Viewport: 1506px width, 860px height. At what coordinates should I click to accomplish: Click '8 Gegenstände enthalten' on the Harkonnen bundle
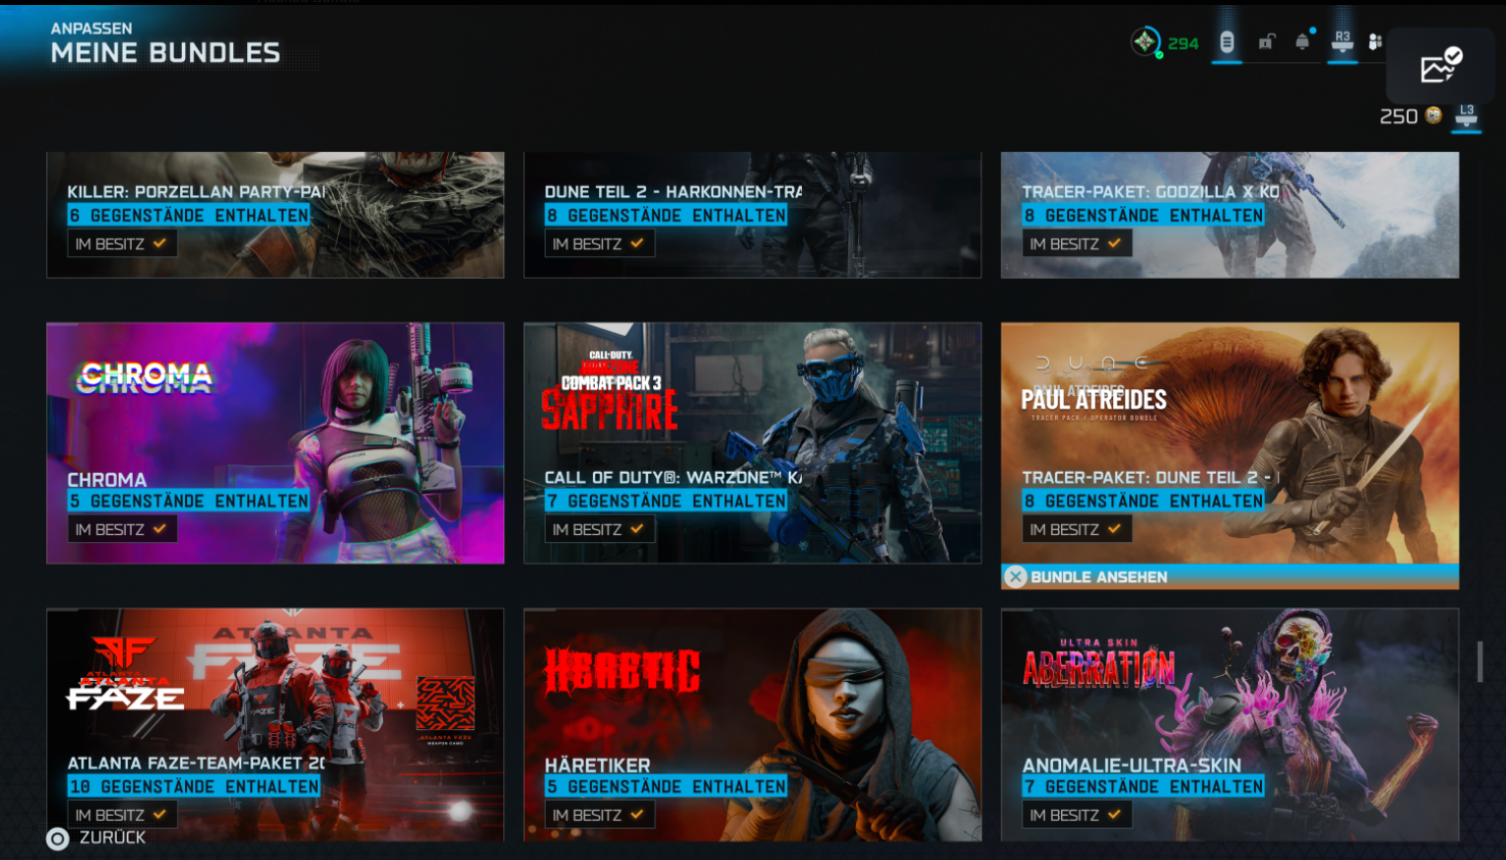pos(666,215)
